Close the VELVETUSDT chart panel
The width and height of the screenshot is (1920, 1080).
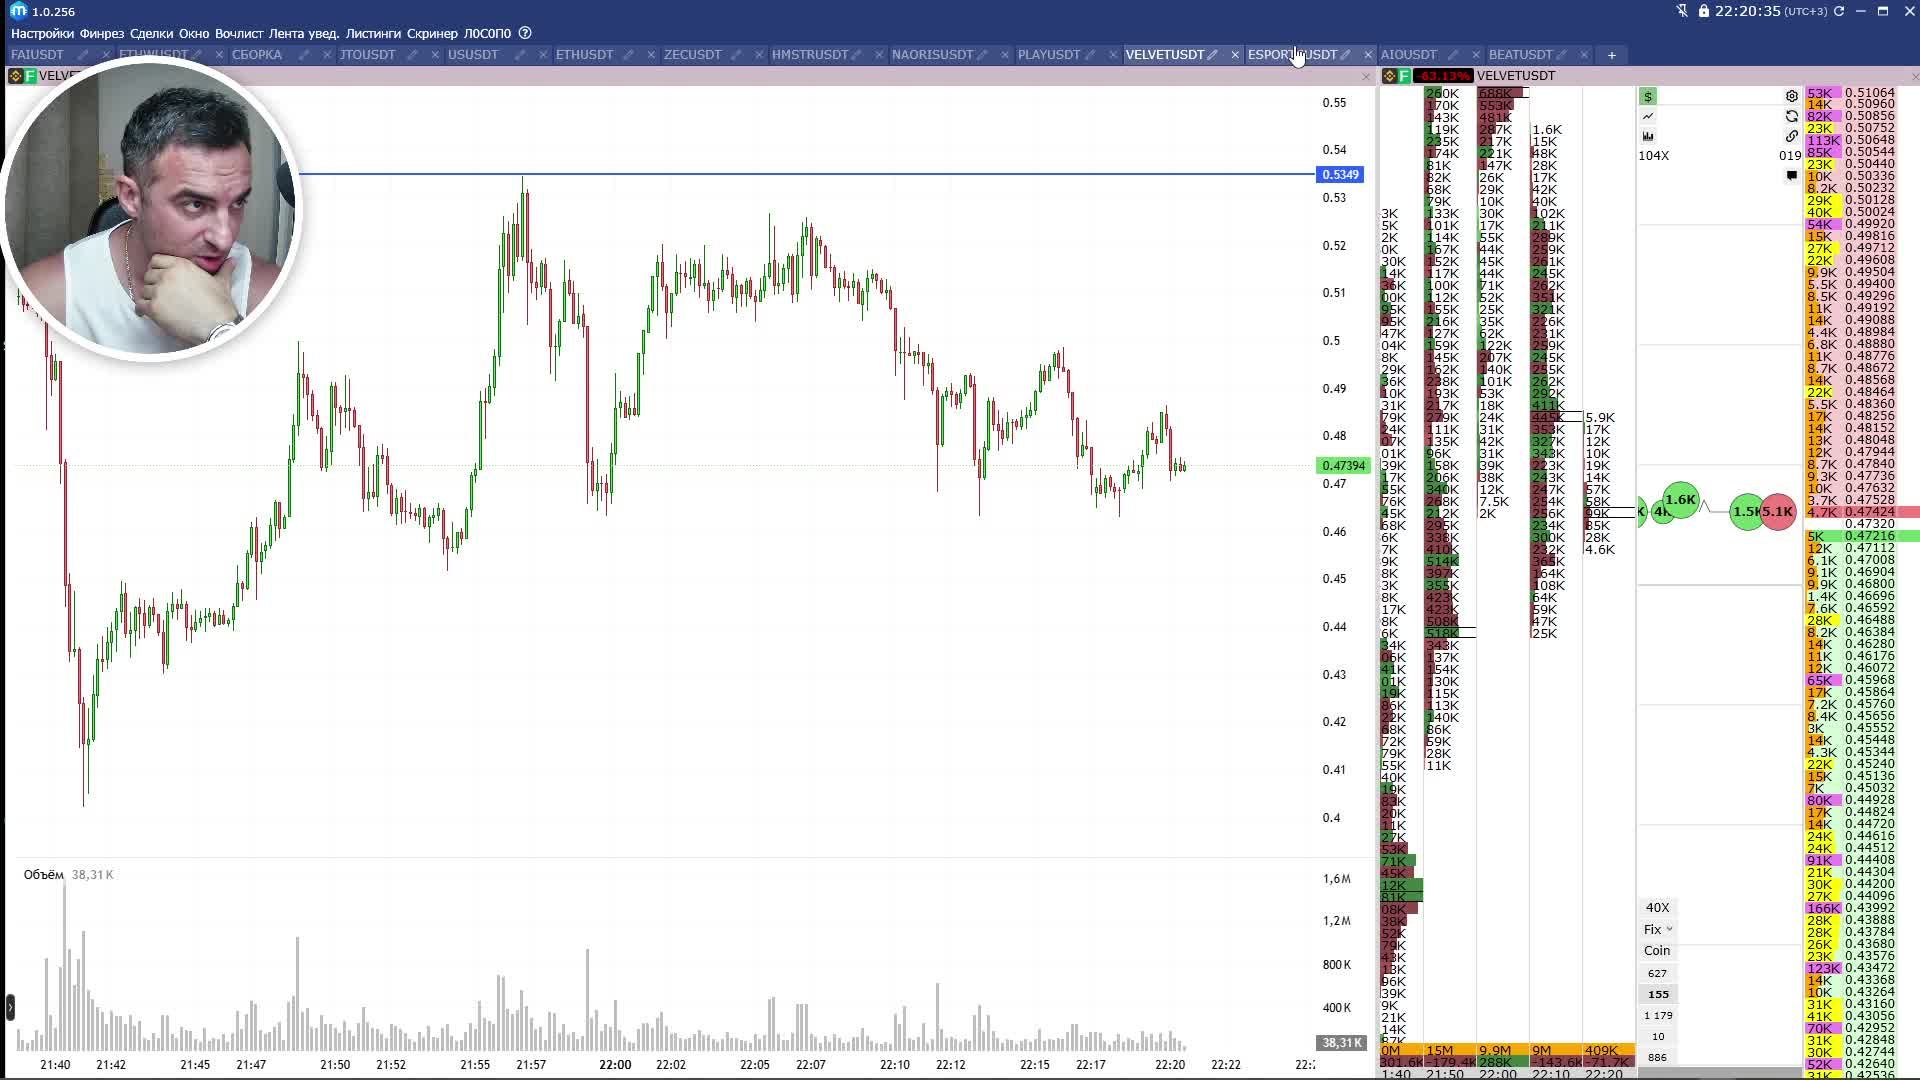pos(1366,76)
